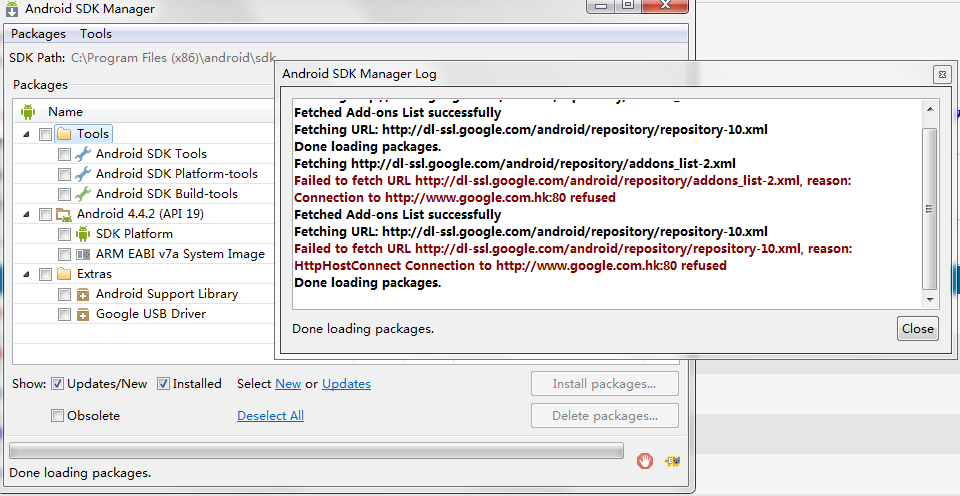
Task: Click the Android robot icon in Name header
Action: (28, 111)
